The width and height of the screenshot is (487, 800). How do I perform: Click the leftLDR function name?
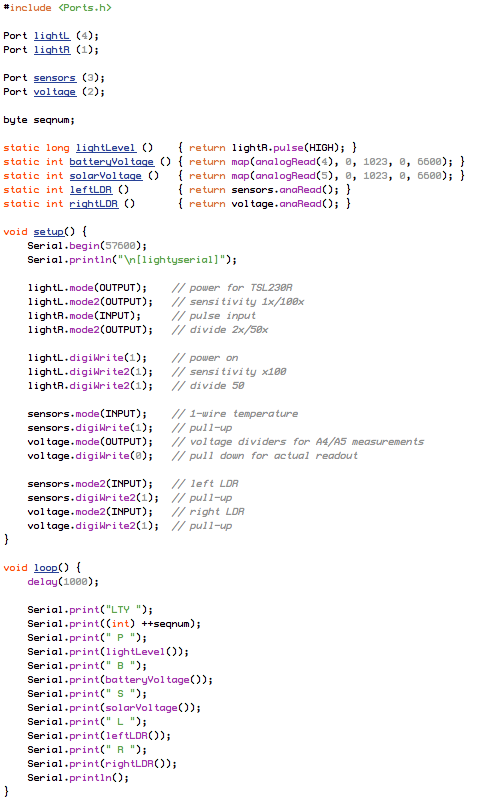(x=91, y=190)
